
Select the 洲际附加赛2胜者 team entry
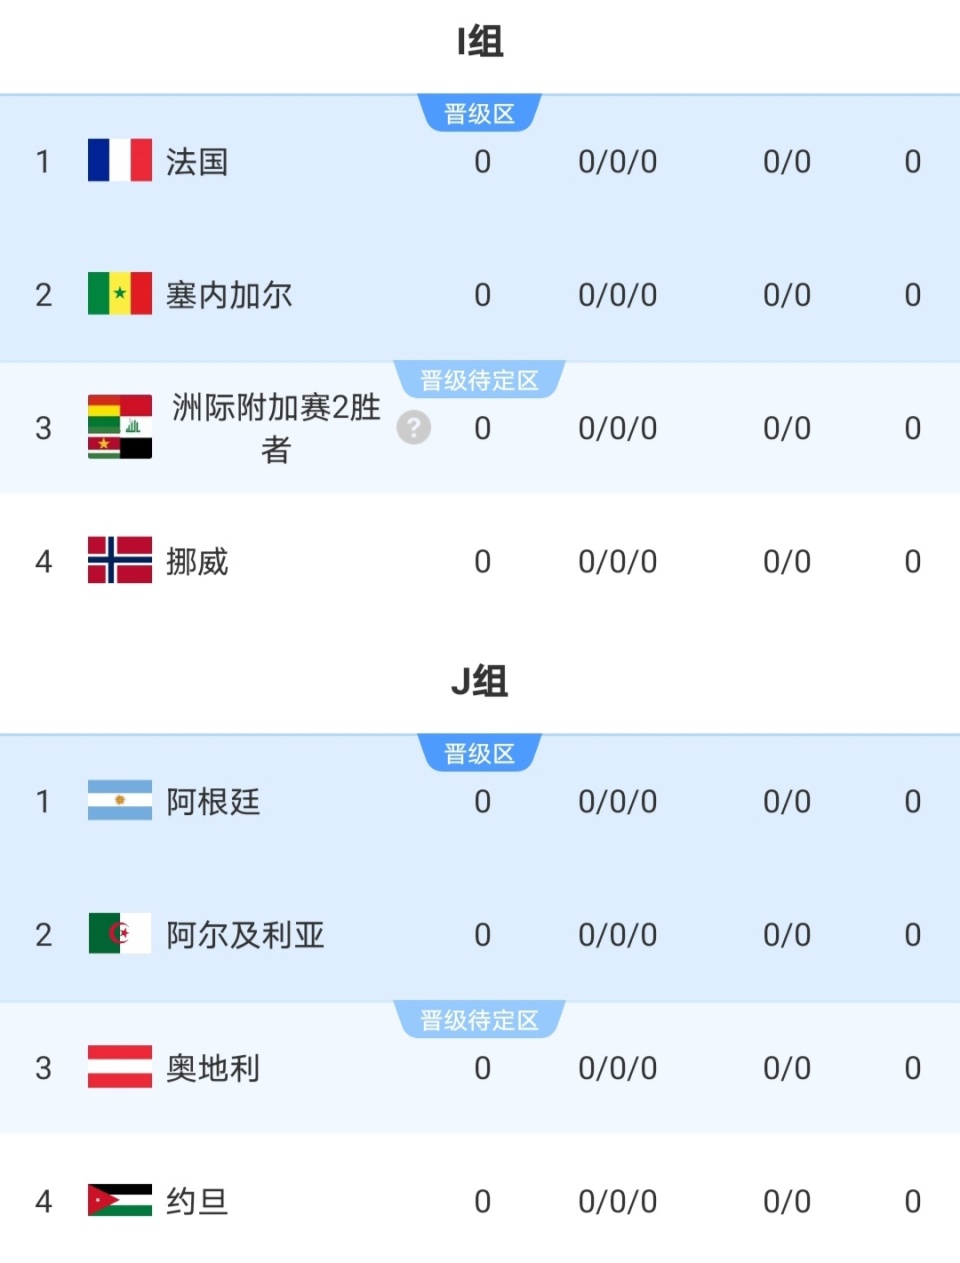tap(276, 428)
